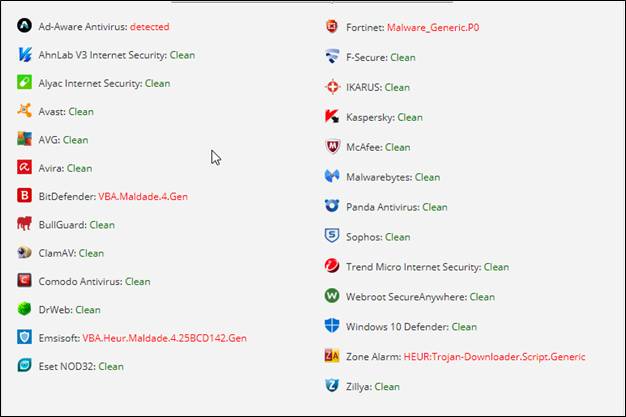The height and width of the screenshot is (417, 626).
Task: Click the AVG multicolor icon
Action: (x=25, y=139)
